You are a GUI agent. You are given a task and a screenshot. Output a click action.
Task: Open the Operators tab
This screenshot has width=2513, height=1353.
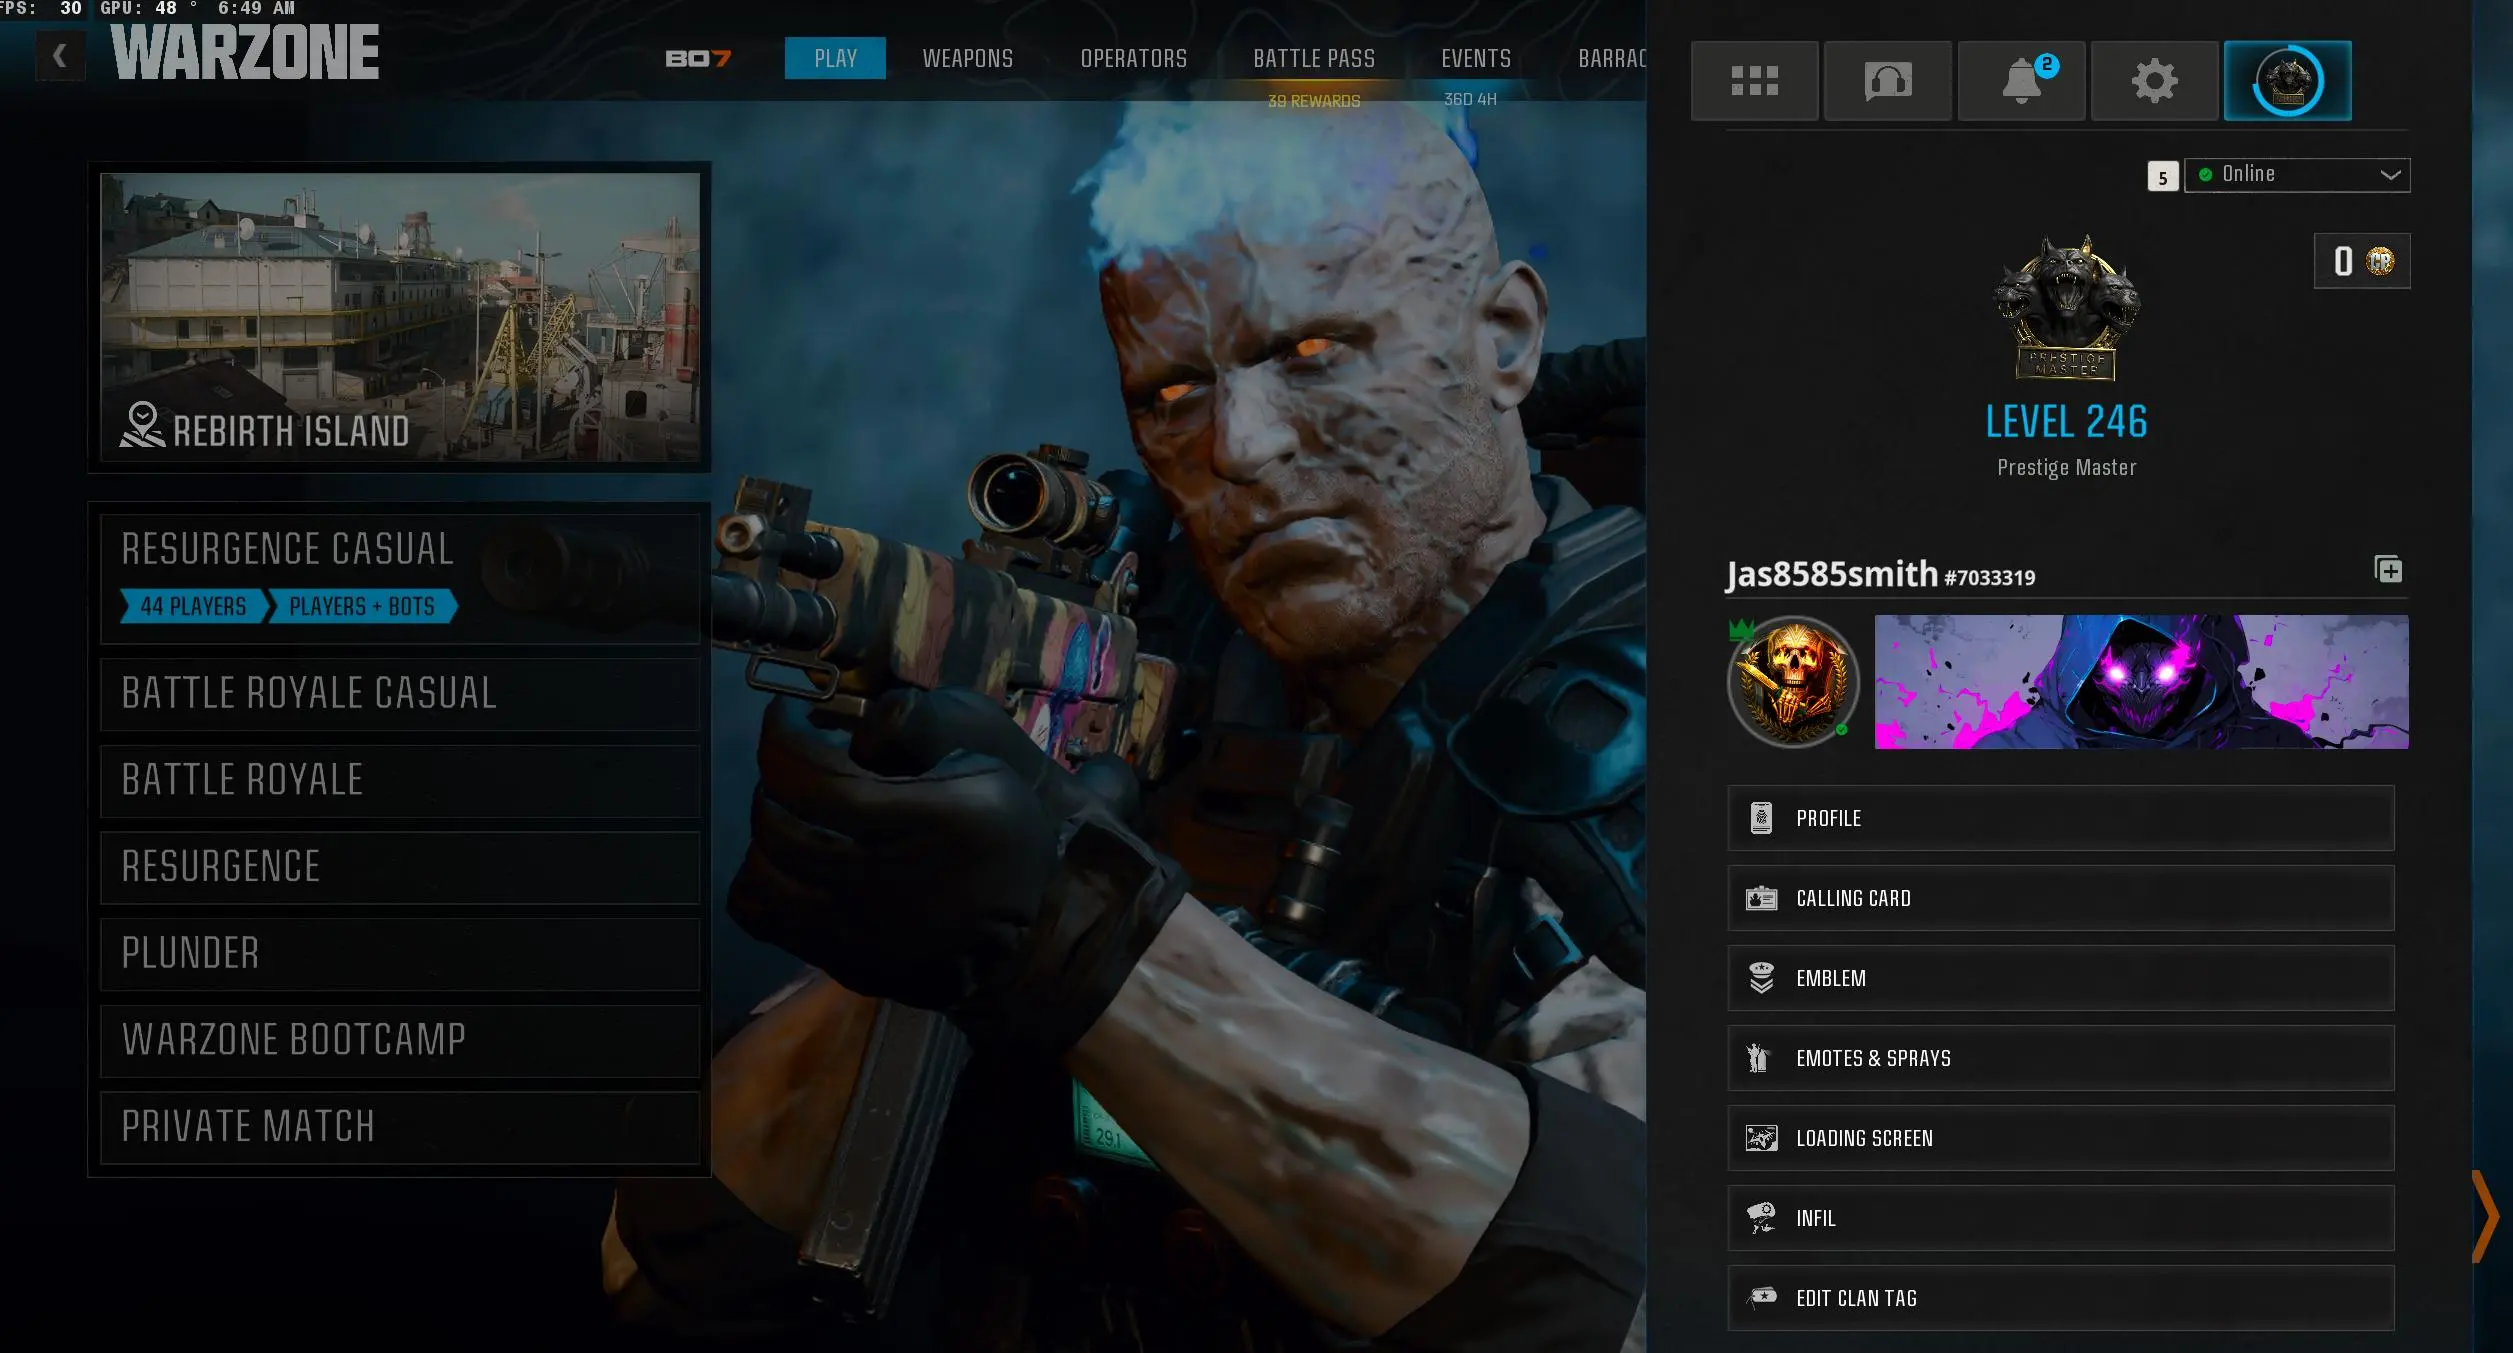pyautogui.click(x=1133, y=59)
